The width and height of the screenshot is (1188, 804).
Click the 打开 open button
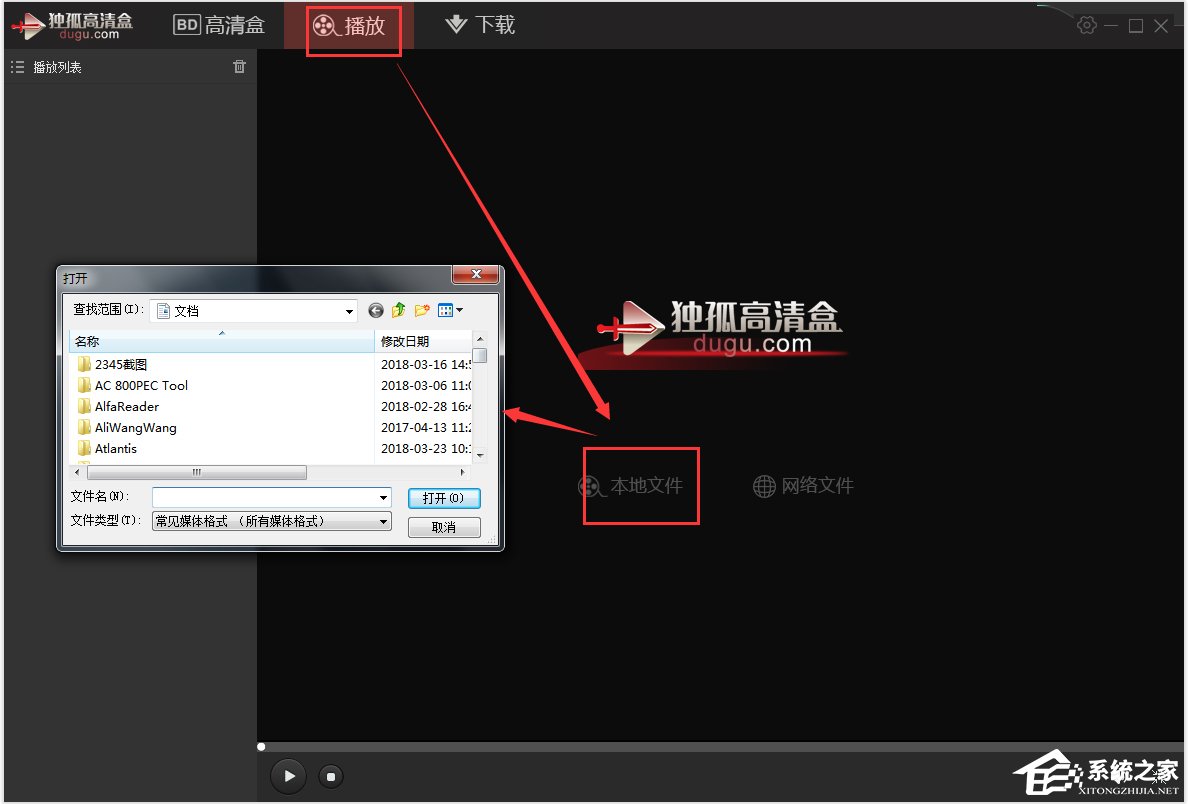pyautogui.click(x=444, y=498)
